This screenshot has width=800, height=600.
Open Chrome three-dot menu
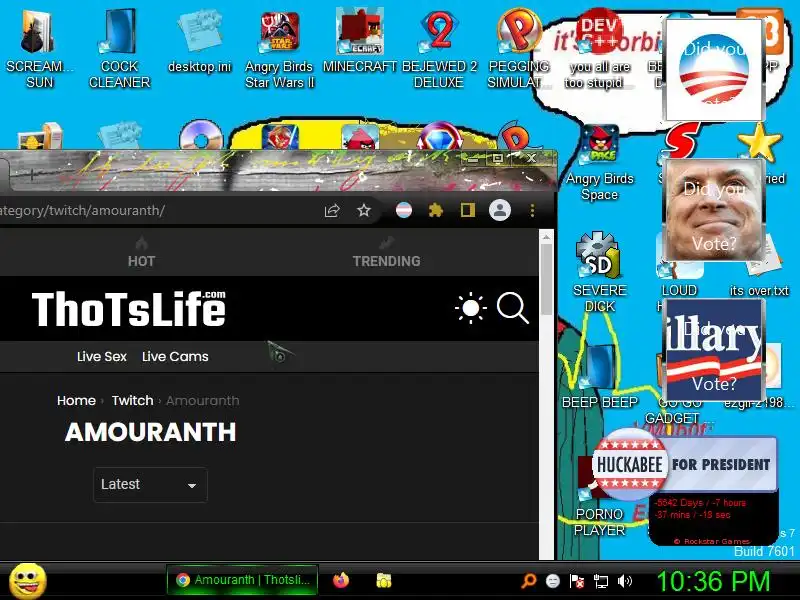coord(532,210)
